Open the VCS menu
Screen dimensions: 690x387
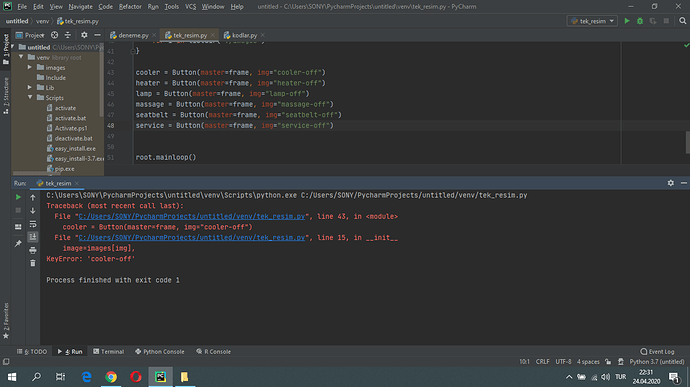click(191, 7)
